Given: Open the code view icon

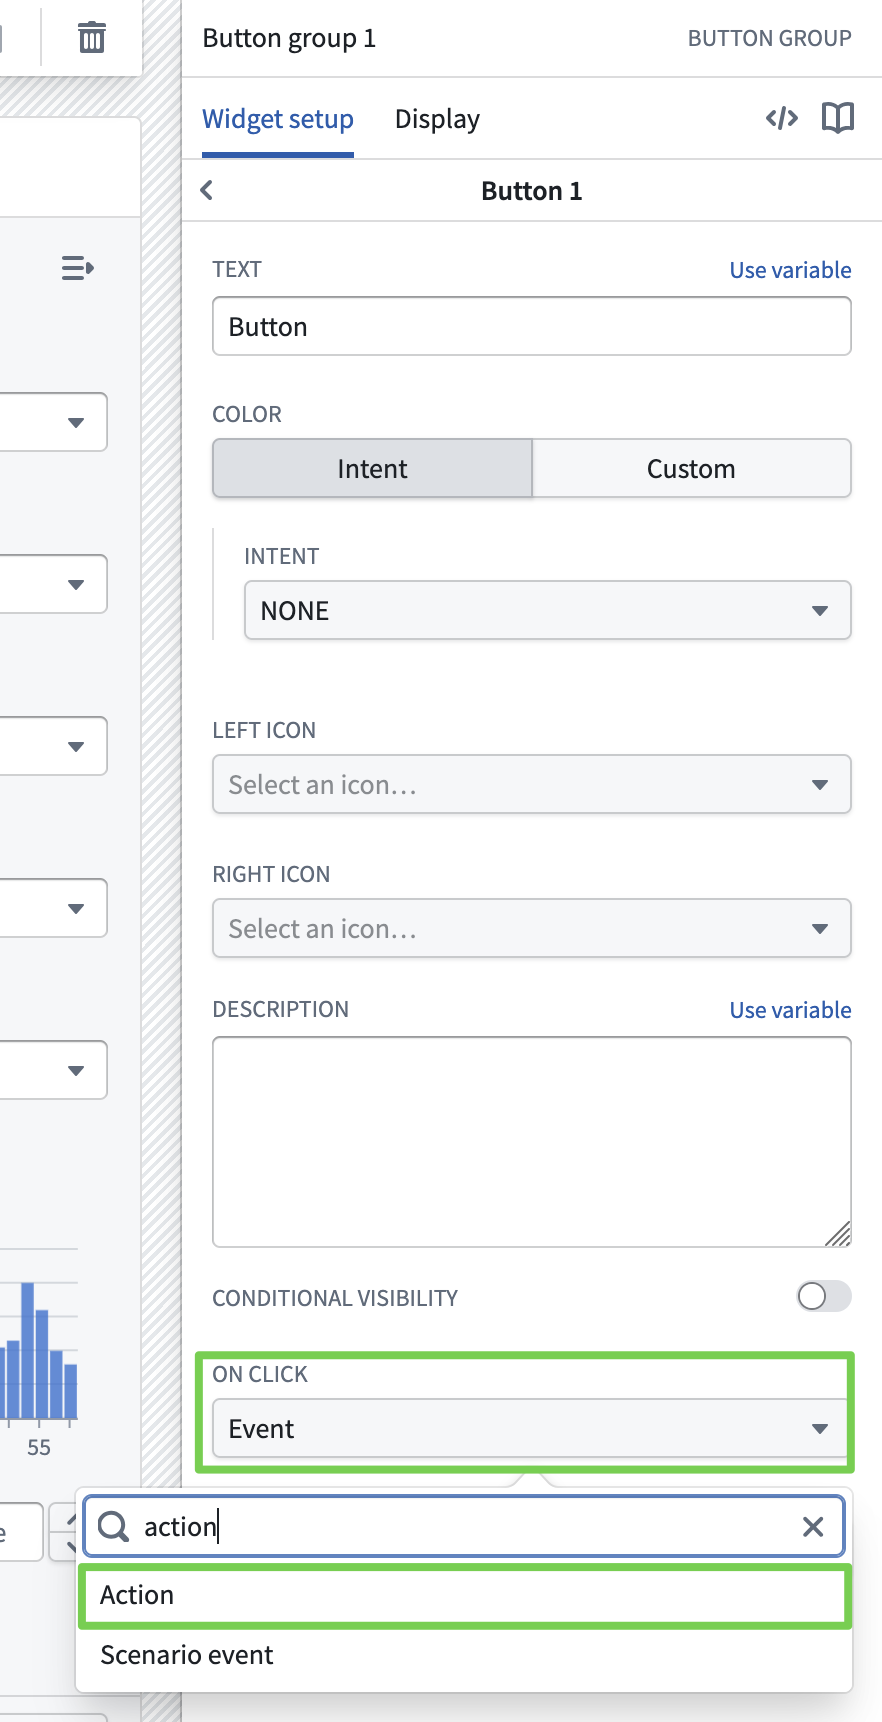Looking at the screenshot, I should pyautogui.click(x=782, y=118).
